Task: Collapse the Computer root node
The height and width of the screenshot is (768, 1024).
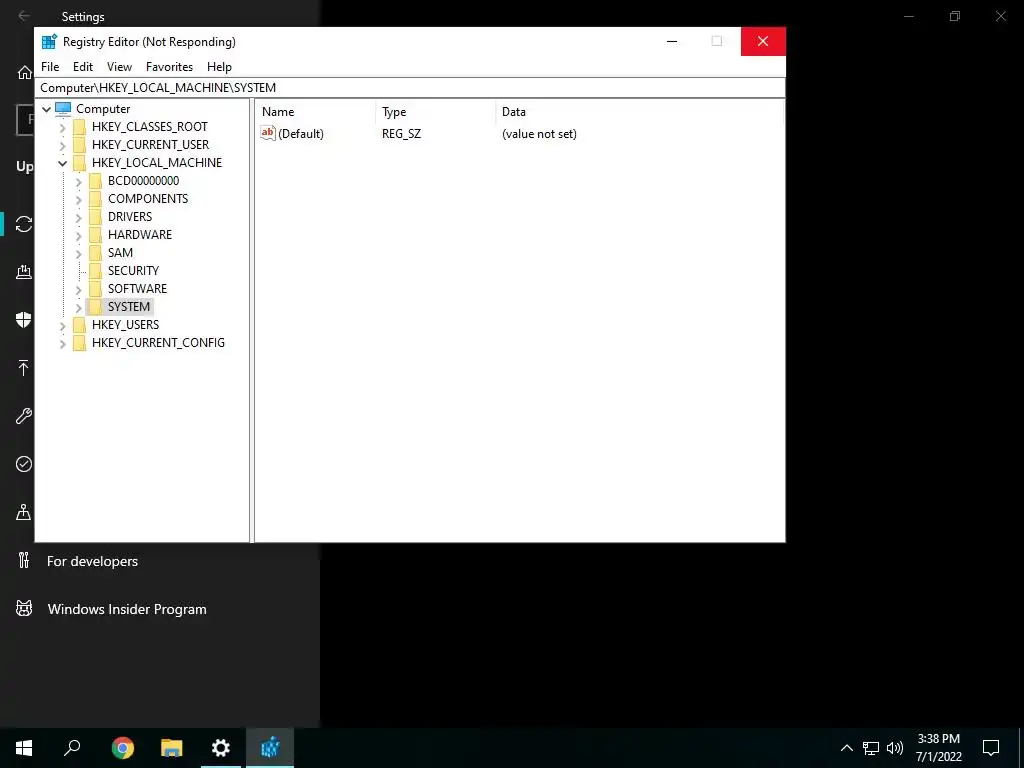Action: click(46, 109)
